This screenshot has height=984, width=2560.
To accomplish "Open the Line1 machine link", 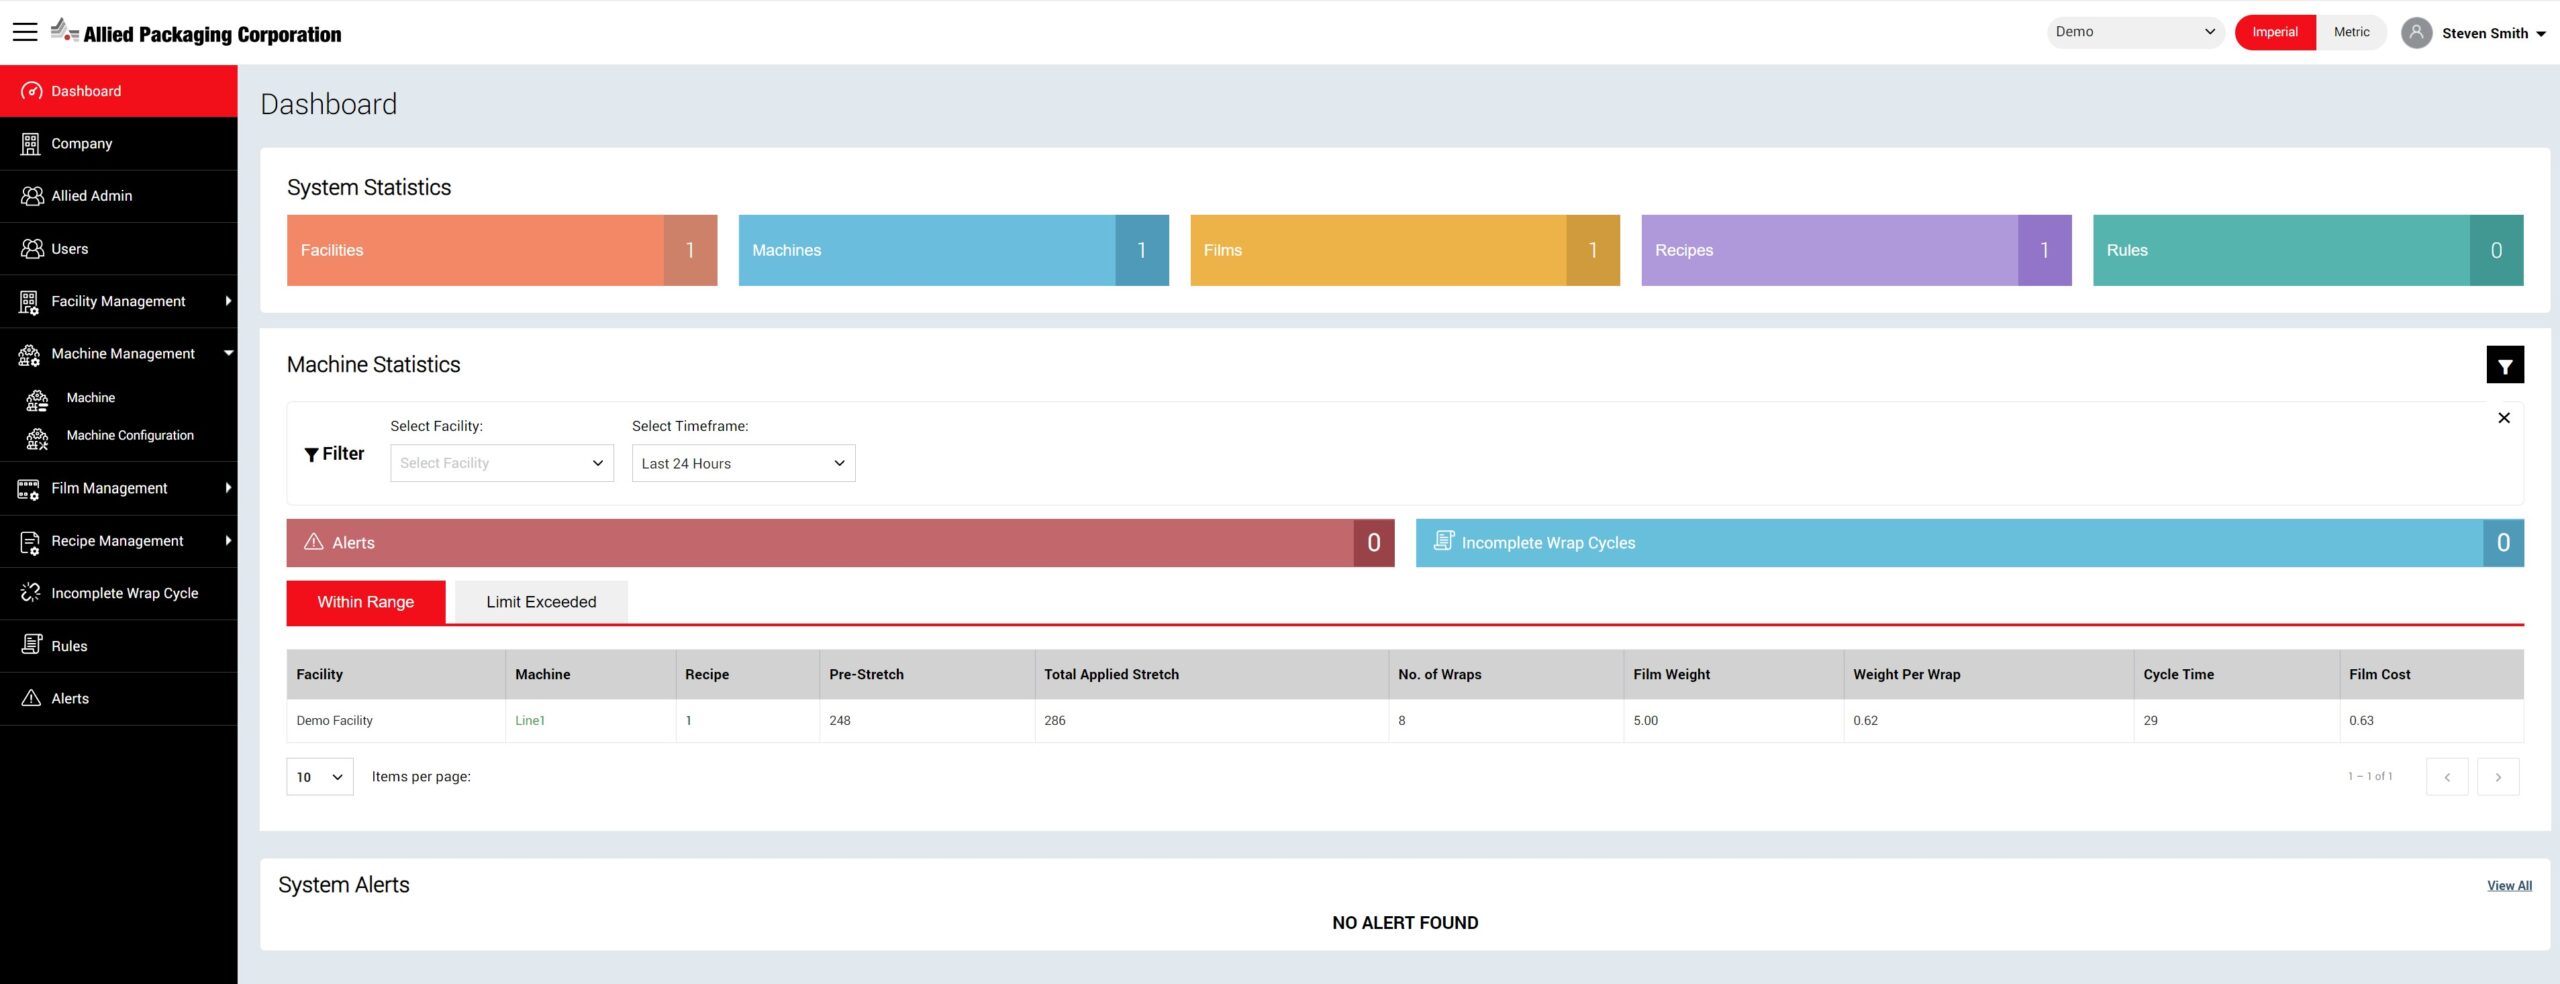I will click(x=529, y=721).
